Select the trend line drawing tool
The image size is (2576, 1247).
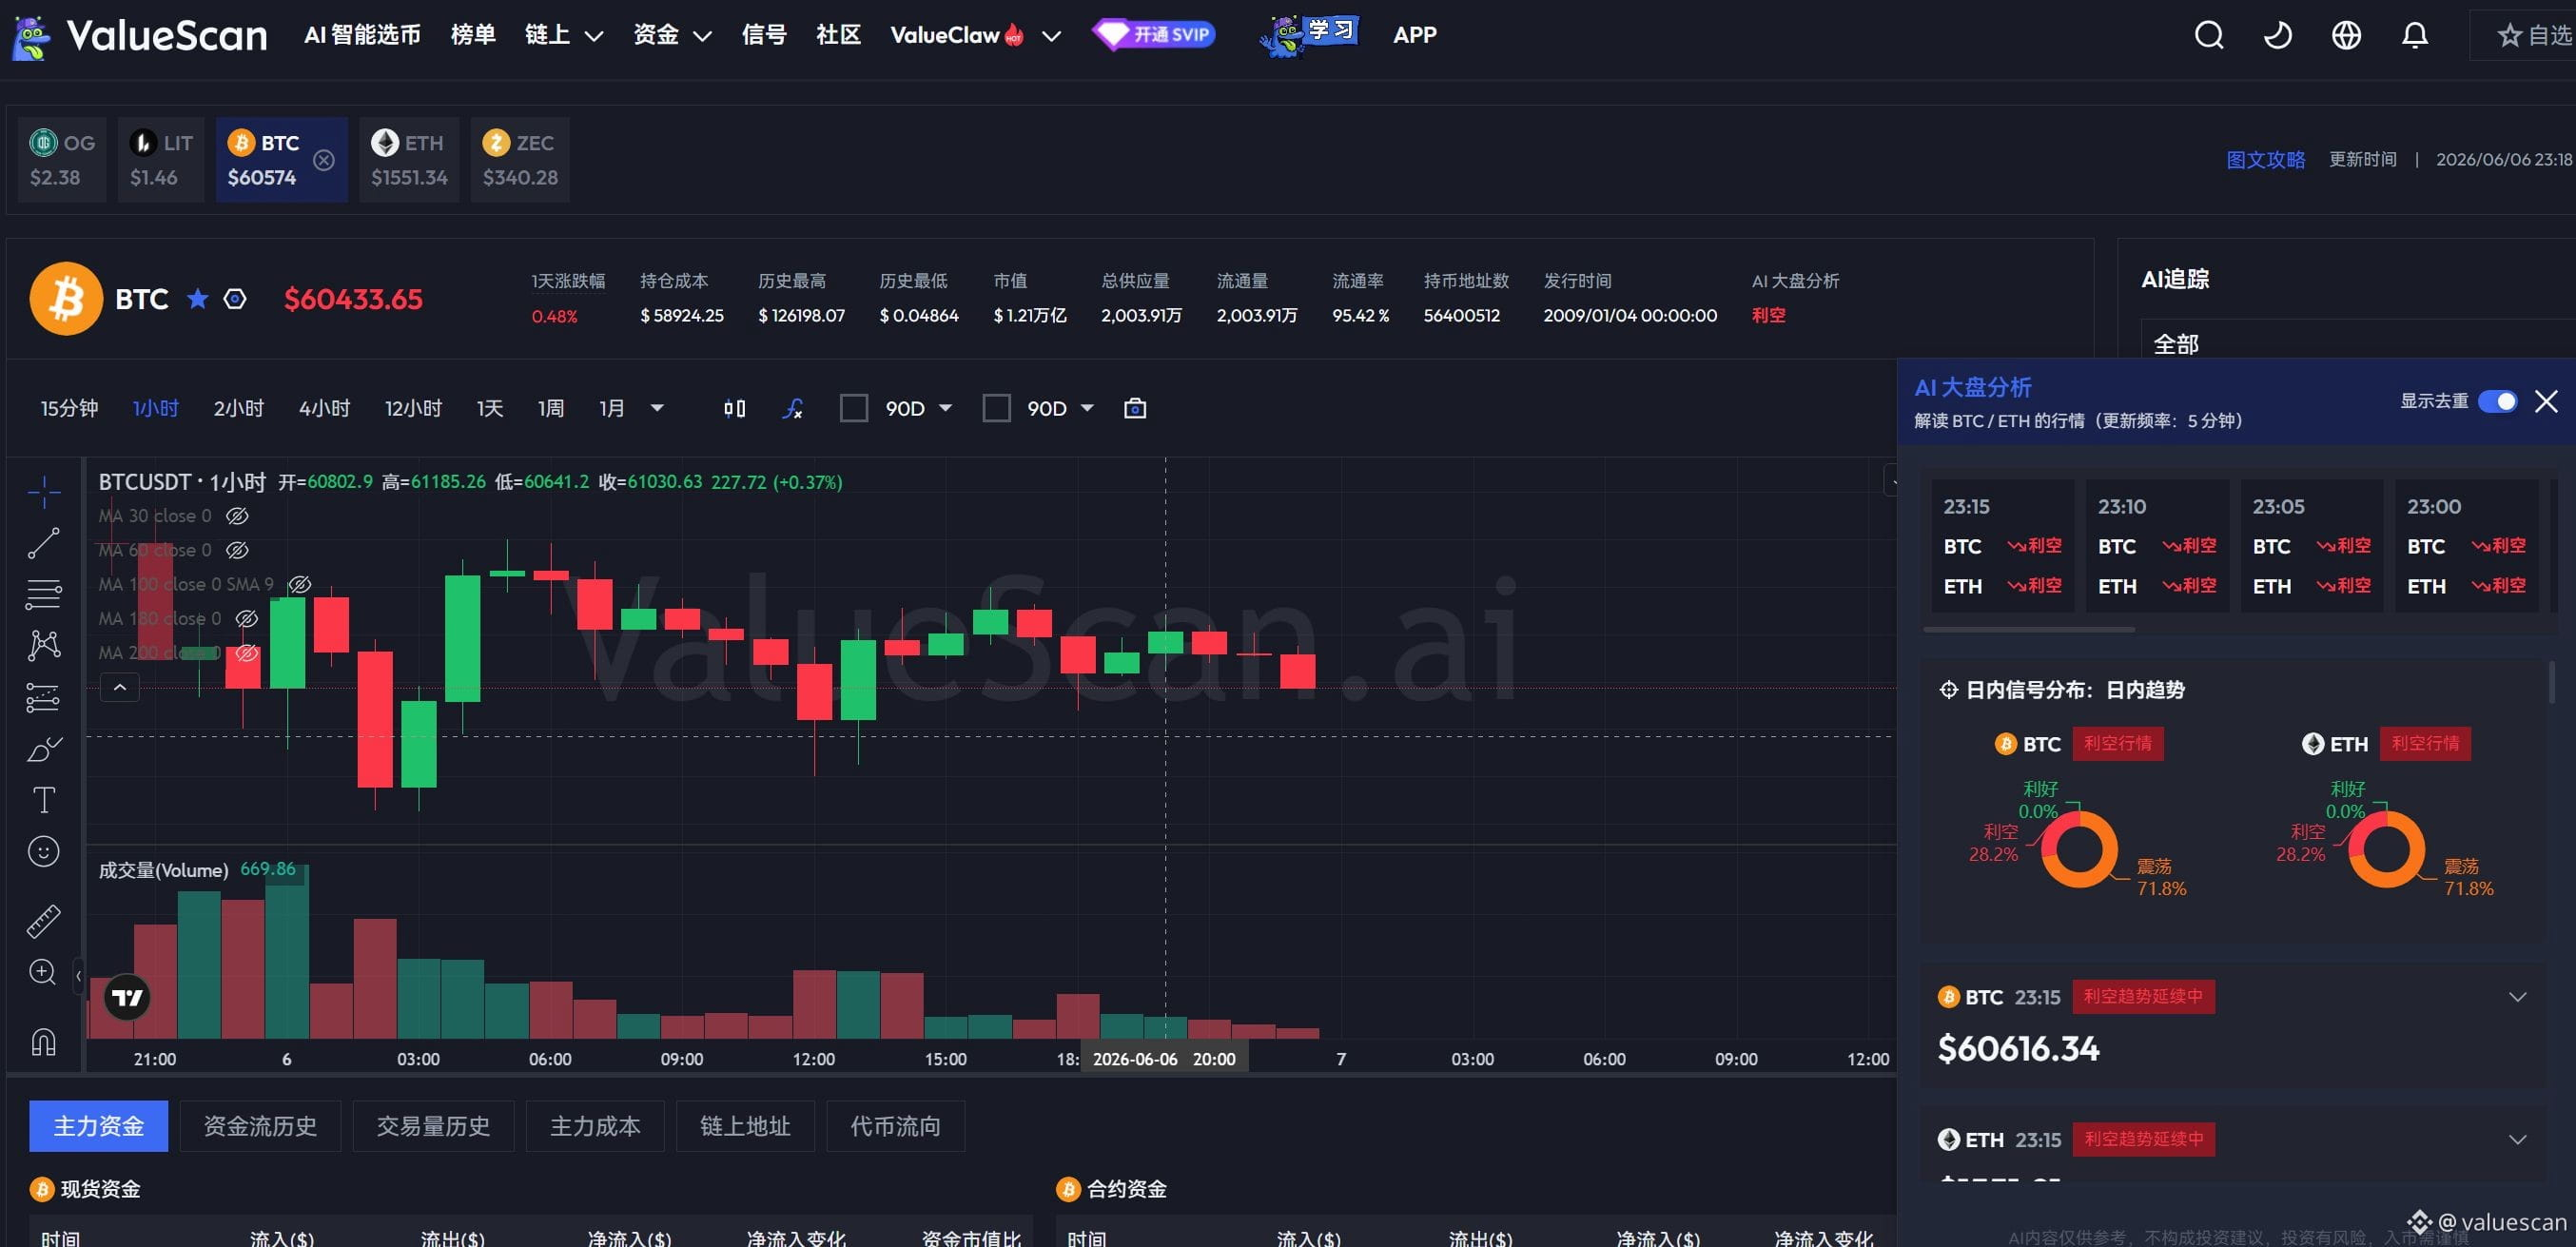tap(43, 543)
